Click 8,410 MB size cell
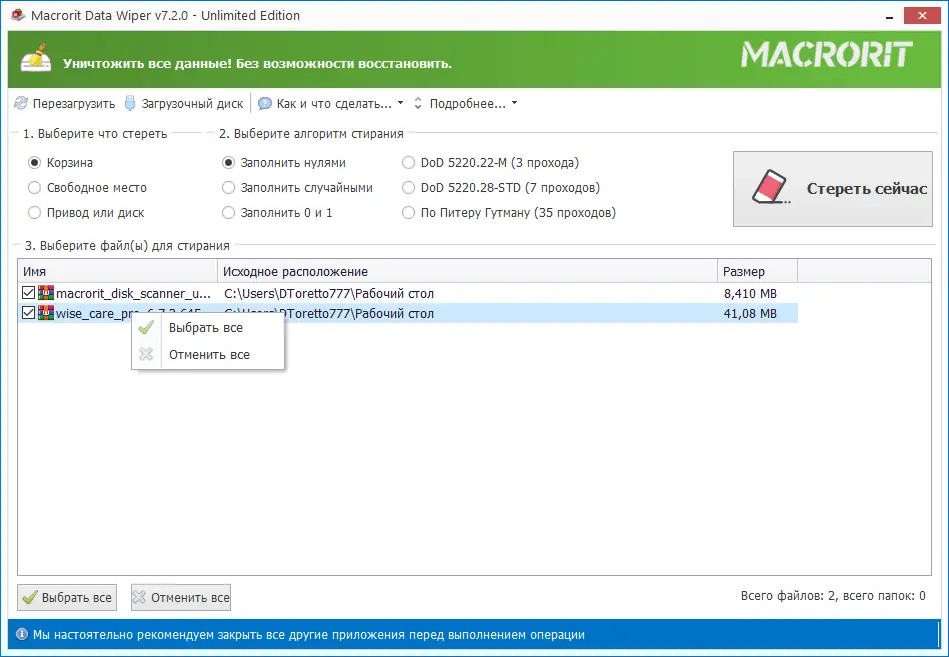The image size is (949, 657). (750, 293)
